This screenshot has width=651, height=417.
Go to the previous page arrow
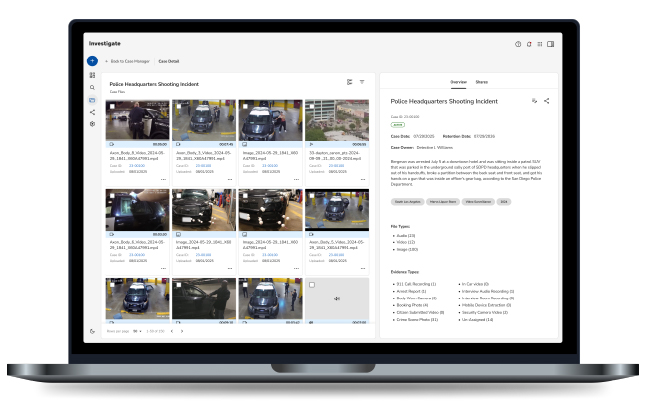[x=172, y=331]
